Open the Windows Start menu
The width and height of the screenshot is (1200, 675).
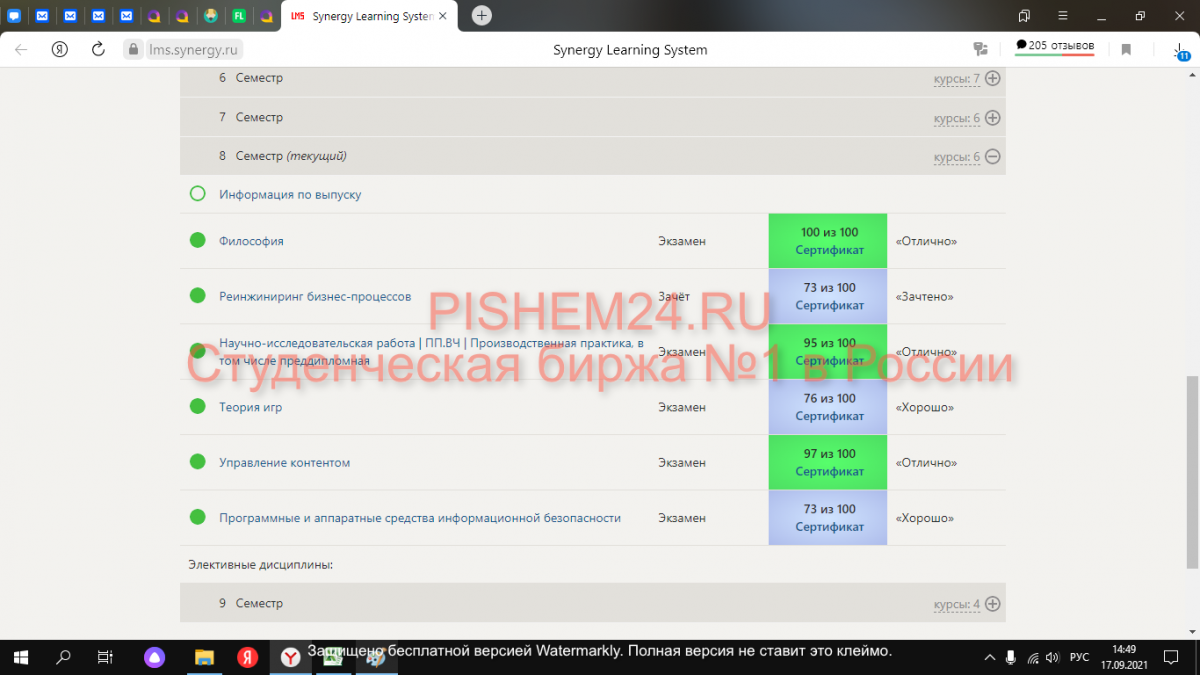tap(20, 657)
